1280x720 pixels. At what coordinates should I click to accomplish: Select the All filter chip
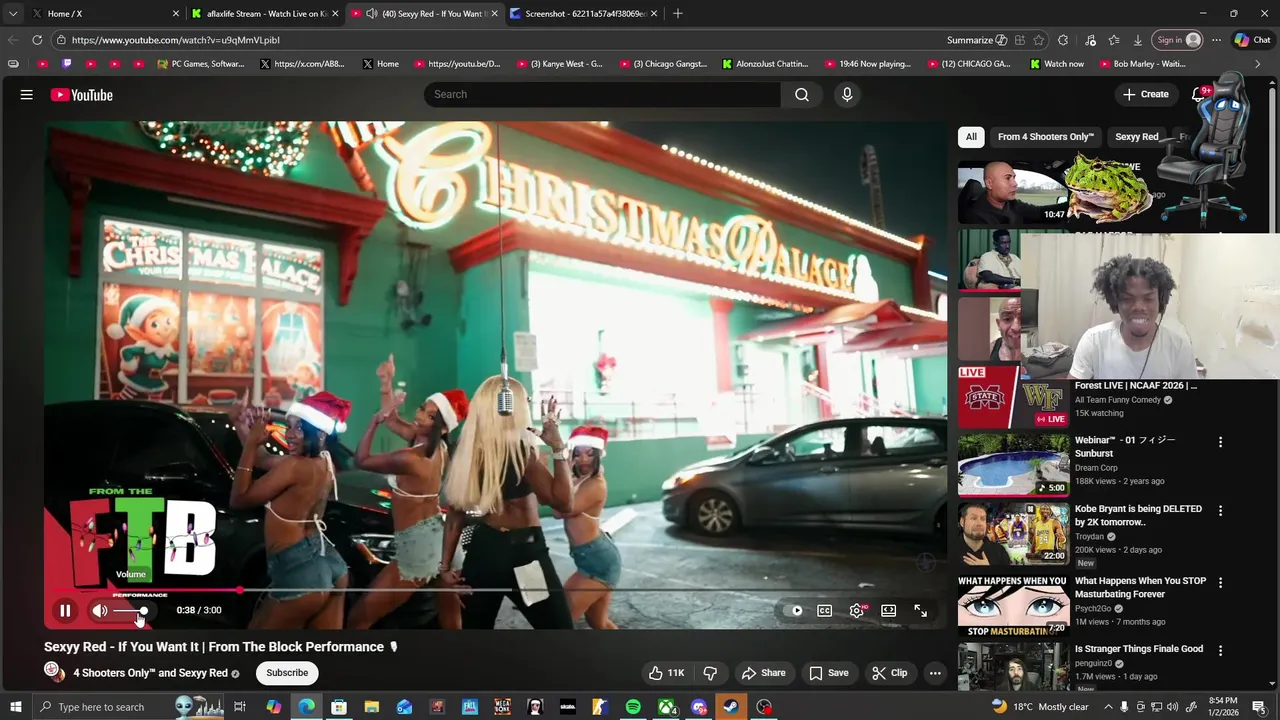point(971,137)
